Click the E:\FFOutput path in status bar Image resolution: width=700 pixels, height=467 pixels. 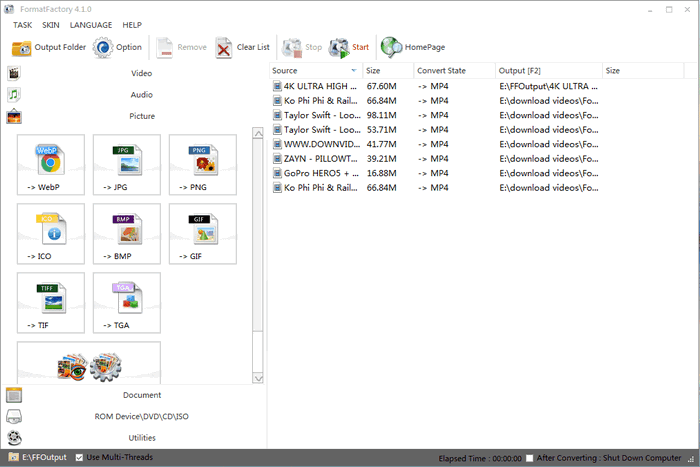44,457
